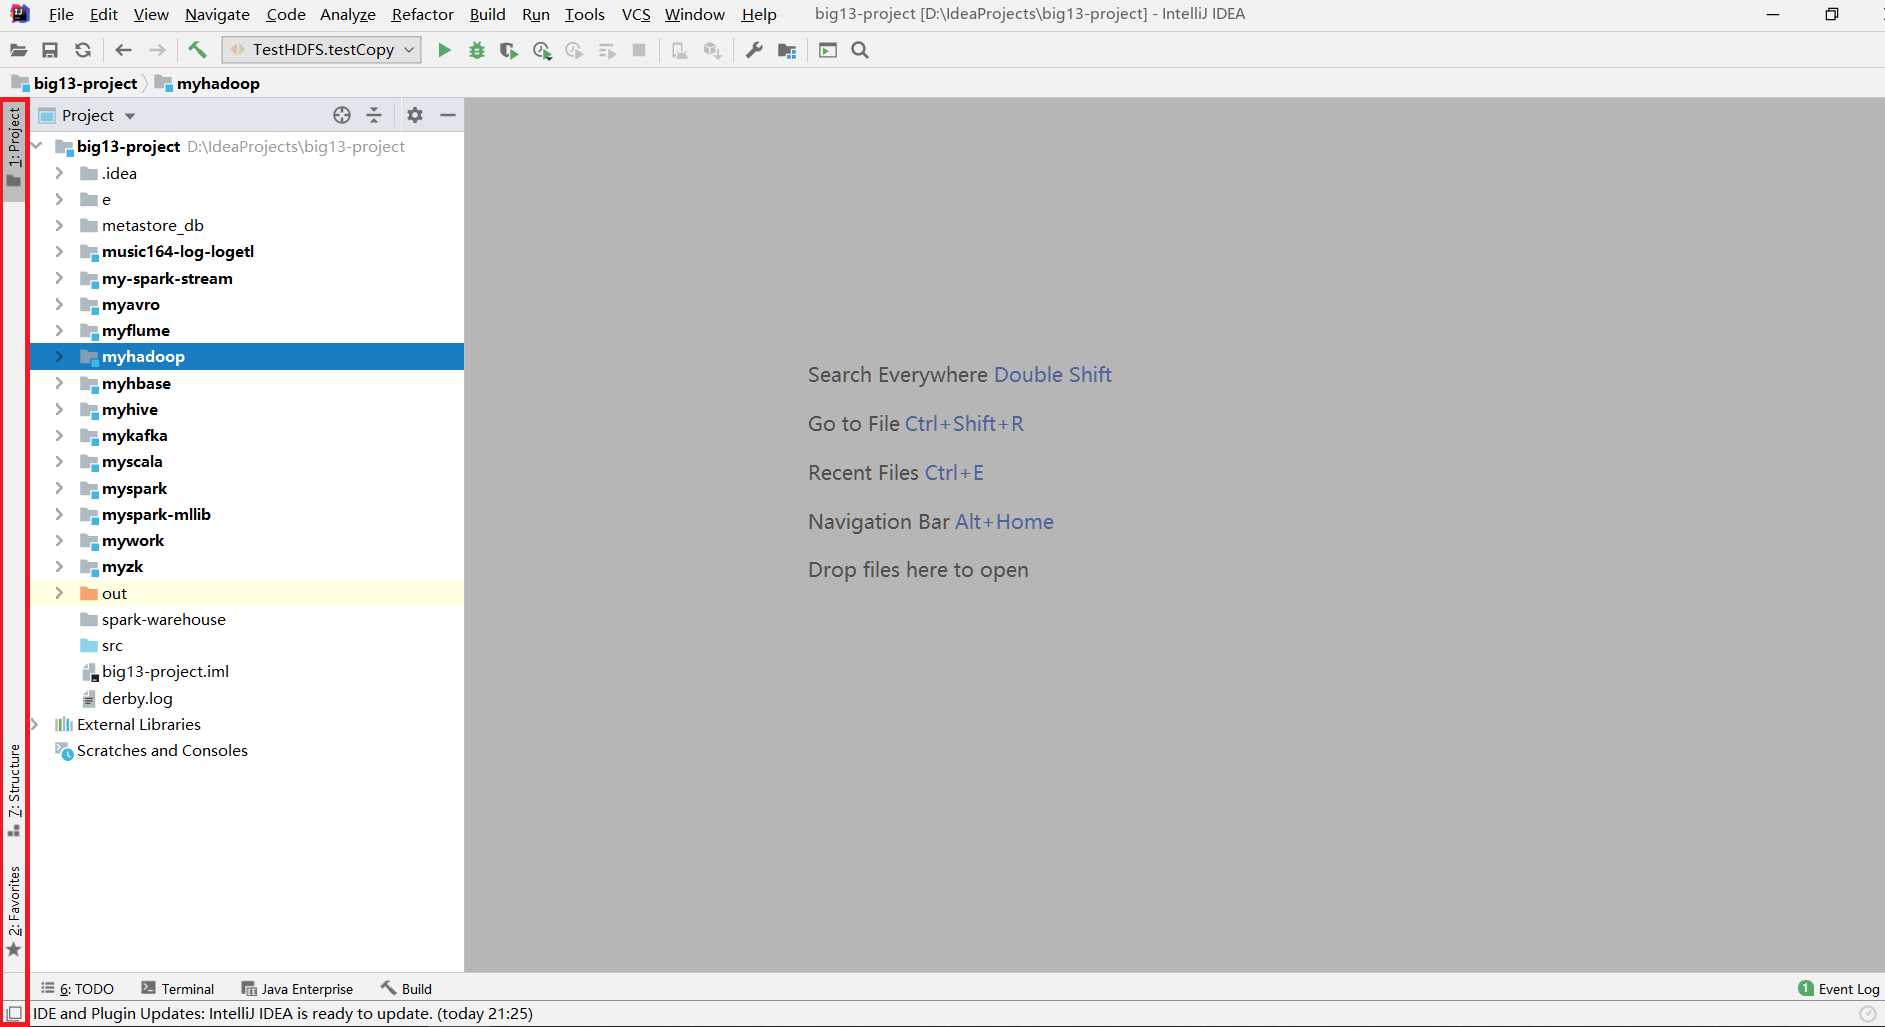Open the Navigate menu

[217, 14]
